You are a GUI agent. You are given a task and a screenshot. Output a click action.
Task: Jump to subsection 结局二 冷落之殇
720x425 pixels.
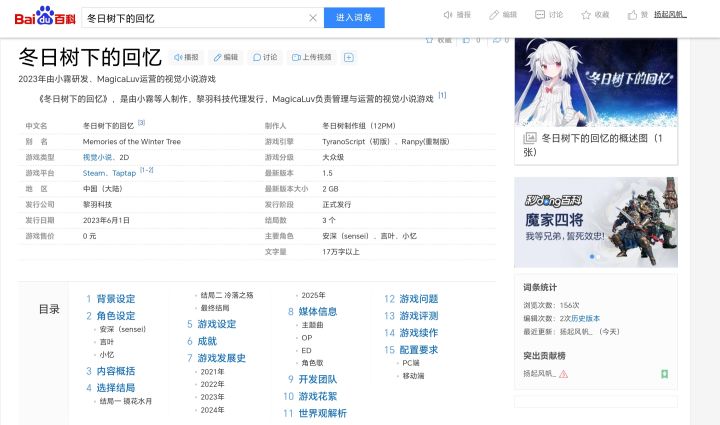(227, 295)
